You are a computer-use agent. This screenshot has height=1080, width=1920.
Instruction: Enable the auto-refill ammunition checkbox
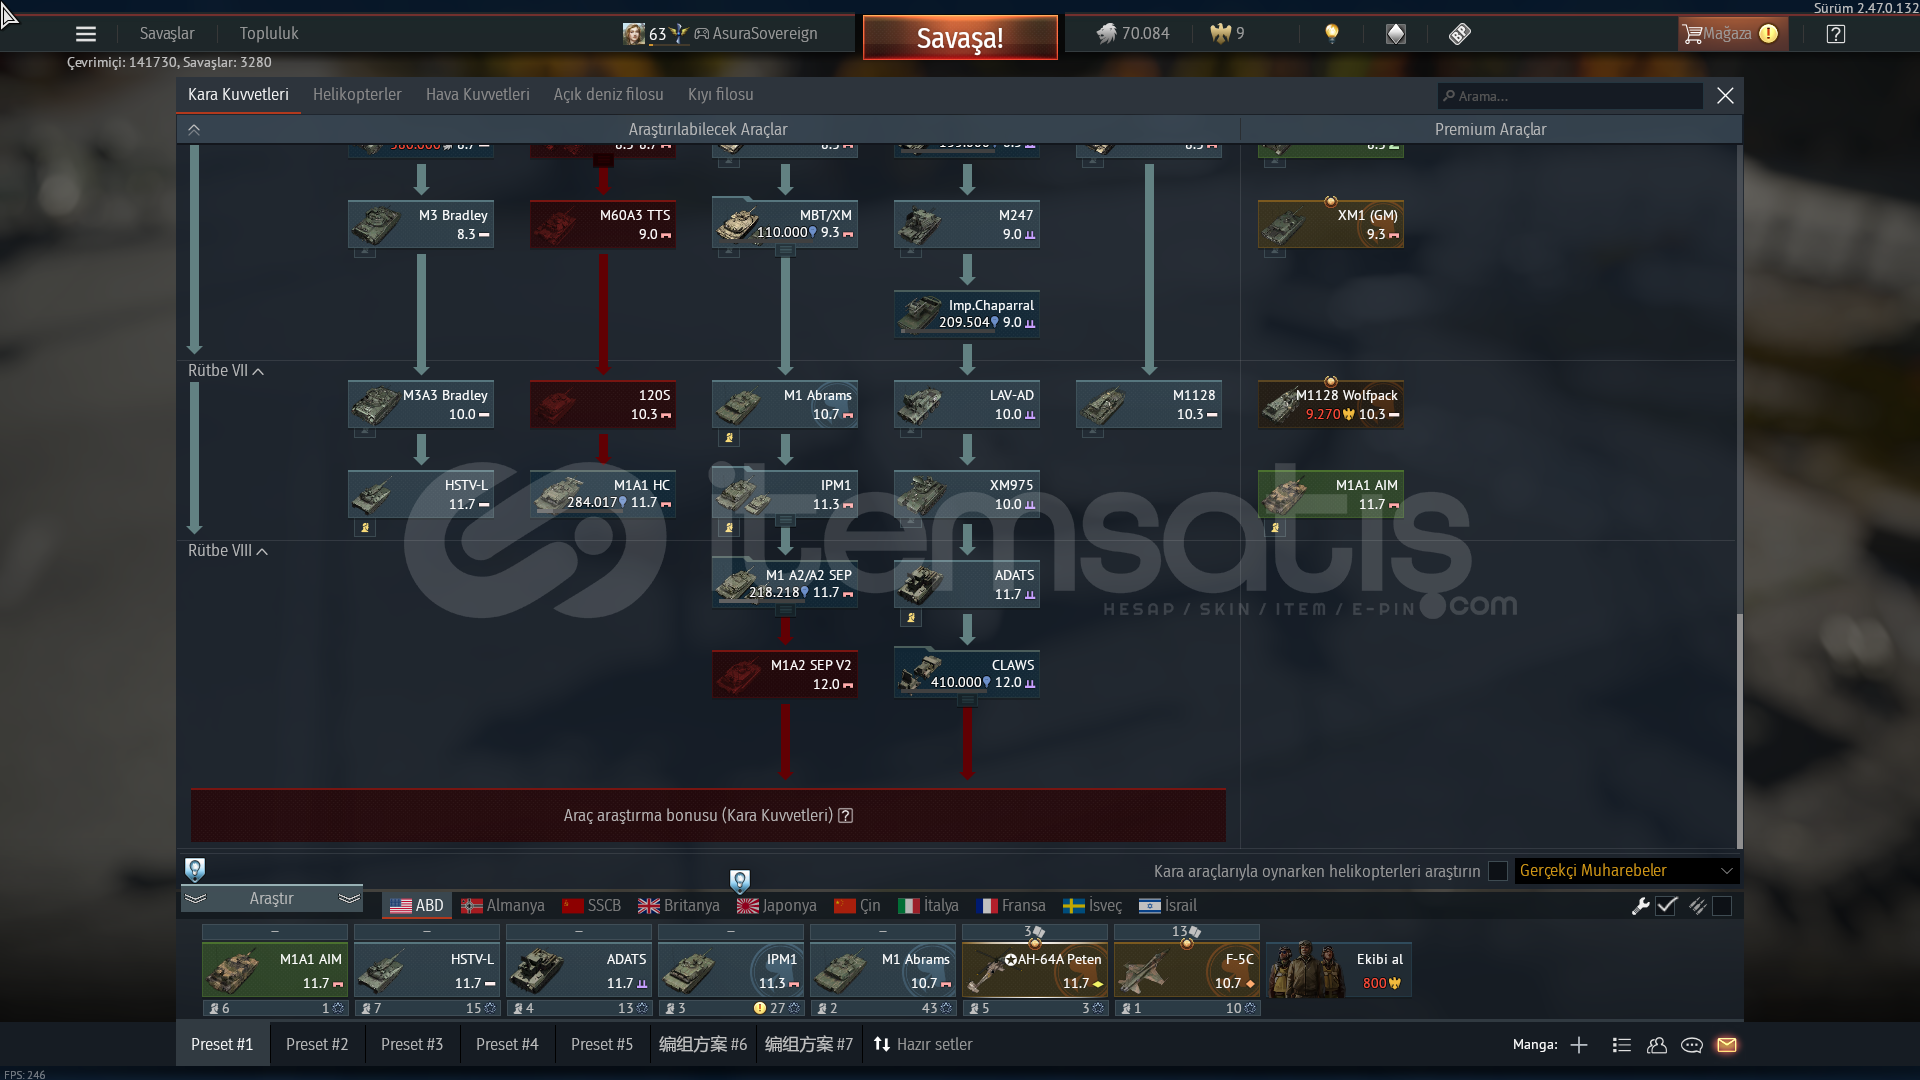click(1721, 906)
